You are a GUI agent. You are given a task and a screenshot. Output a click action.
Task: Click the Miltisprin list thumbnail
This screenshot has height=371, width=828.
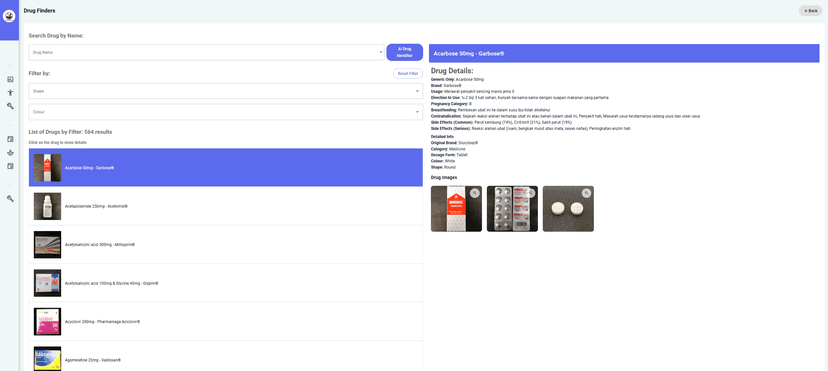pos(48,245)
